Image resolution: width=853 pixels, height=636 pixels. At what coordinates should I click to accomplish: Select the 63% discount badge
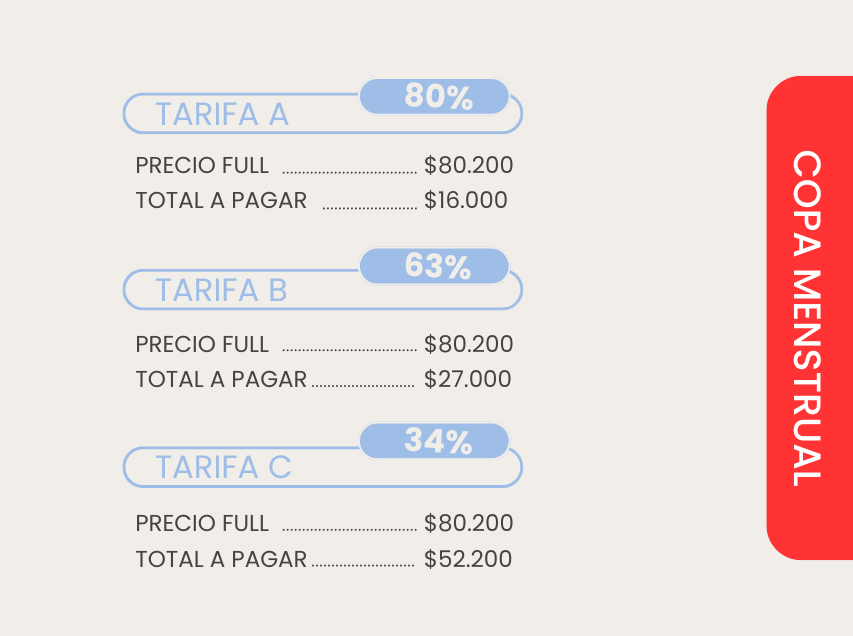[x=435, y=267]
